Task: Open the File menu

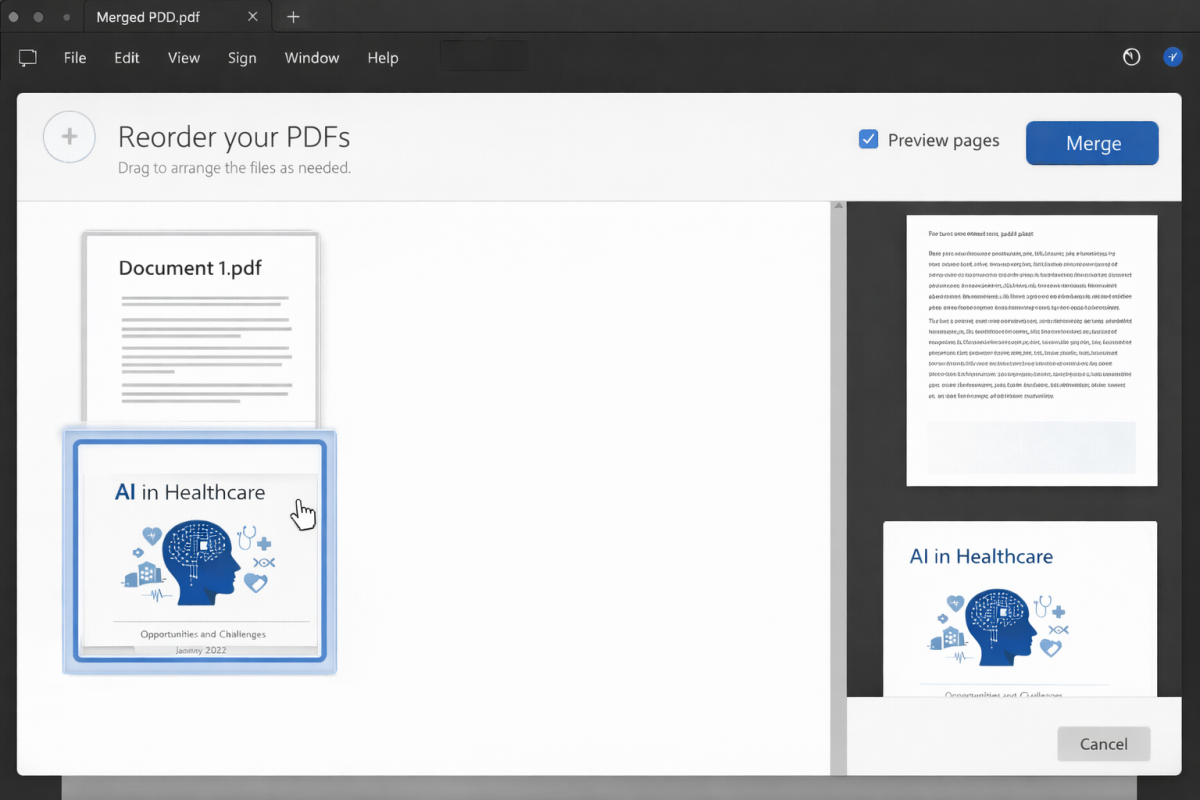Action: pyautogui.click(x=75, y=58)
